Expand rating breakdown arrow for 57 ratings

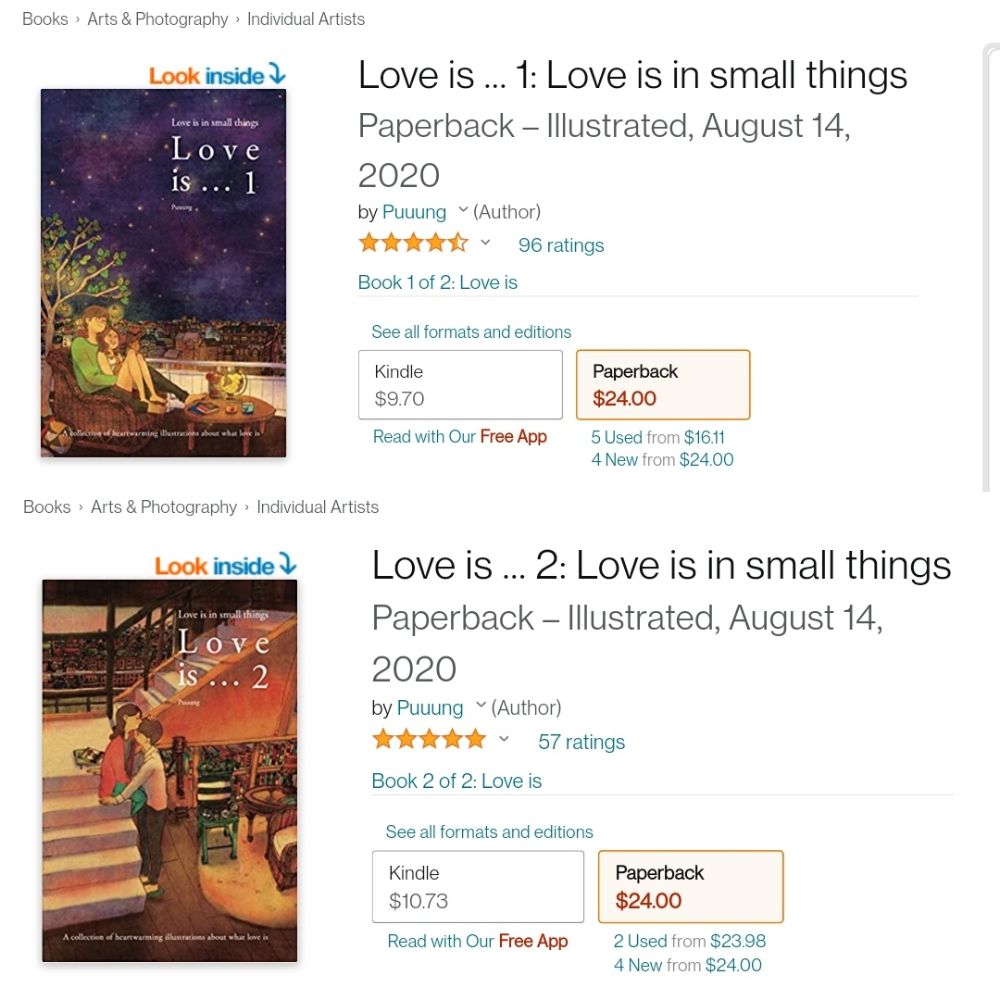click(504, 740)
